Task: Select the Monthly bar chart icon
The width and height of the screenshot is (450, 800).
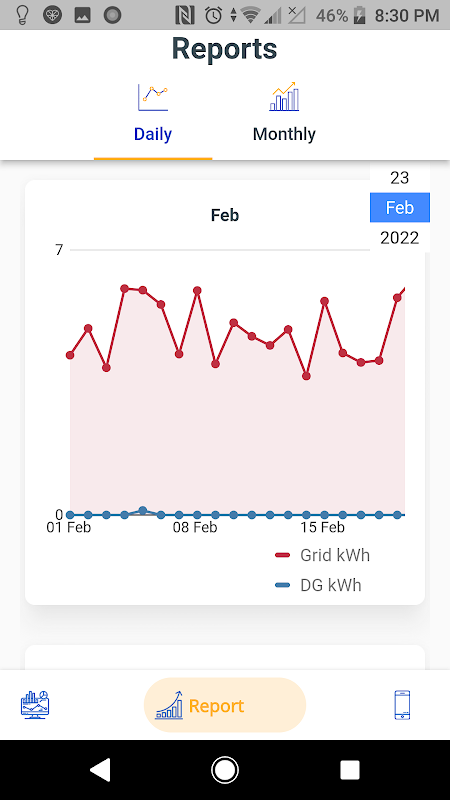Action: click(x=284, y=96)
